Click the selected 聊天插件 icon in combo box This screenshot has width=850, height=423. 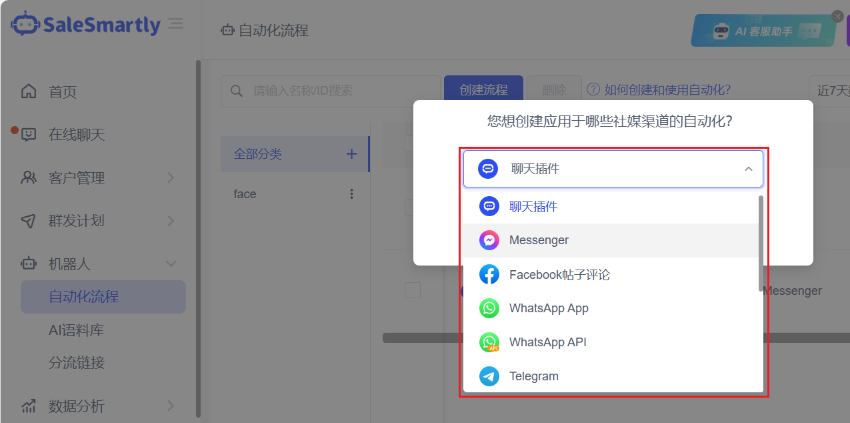[x=488, y=169]
